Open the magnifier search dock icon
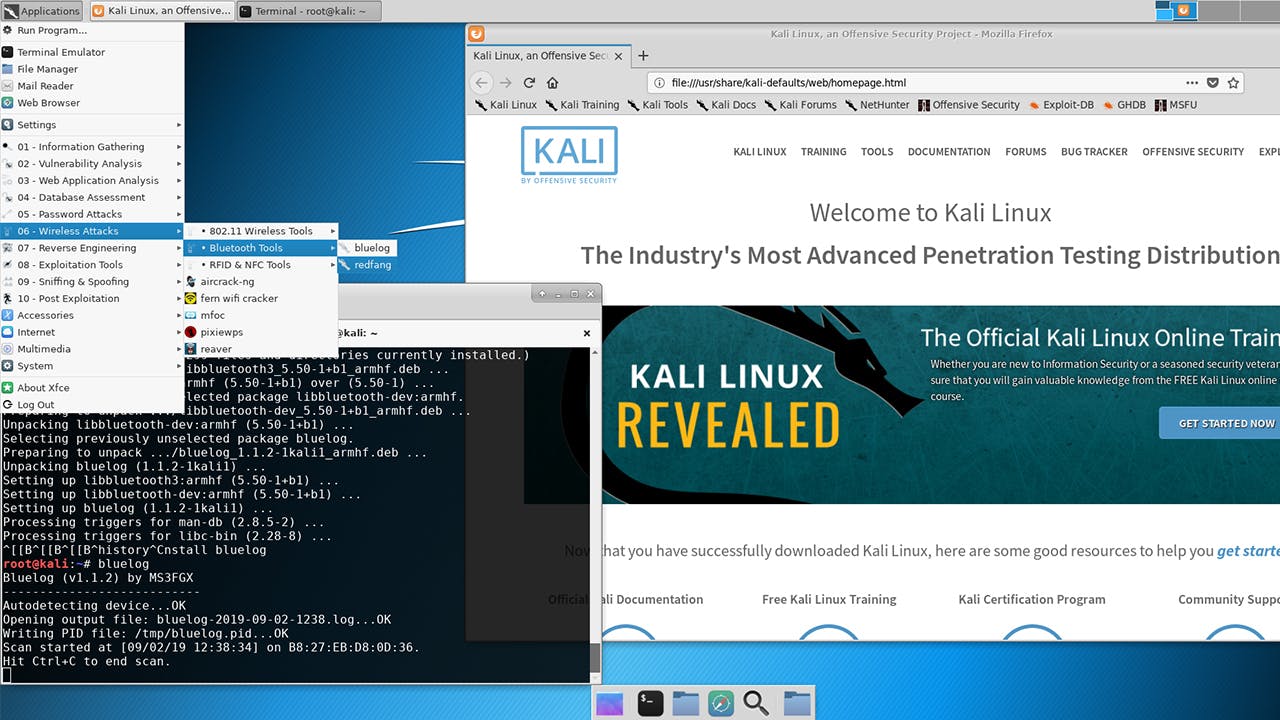Screen dimensions: 1280x720 (756, 703)
